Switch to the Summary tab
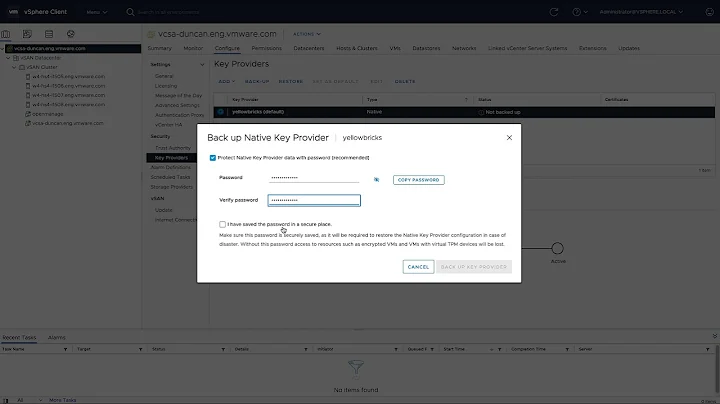The image size is (720, 404). point(159,48)
